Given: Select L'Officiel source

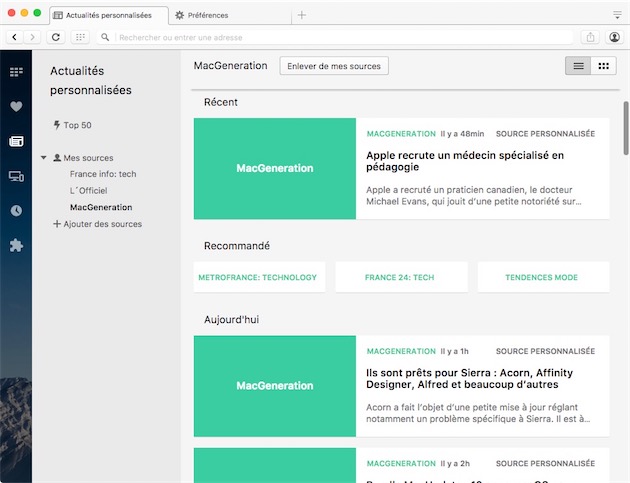Looking at the screenshot, I should tap(88, 190).
